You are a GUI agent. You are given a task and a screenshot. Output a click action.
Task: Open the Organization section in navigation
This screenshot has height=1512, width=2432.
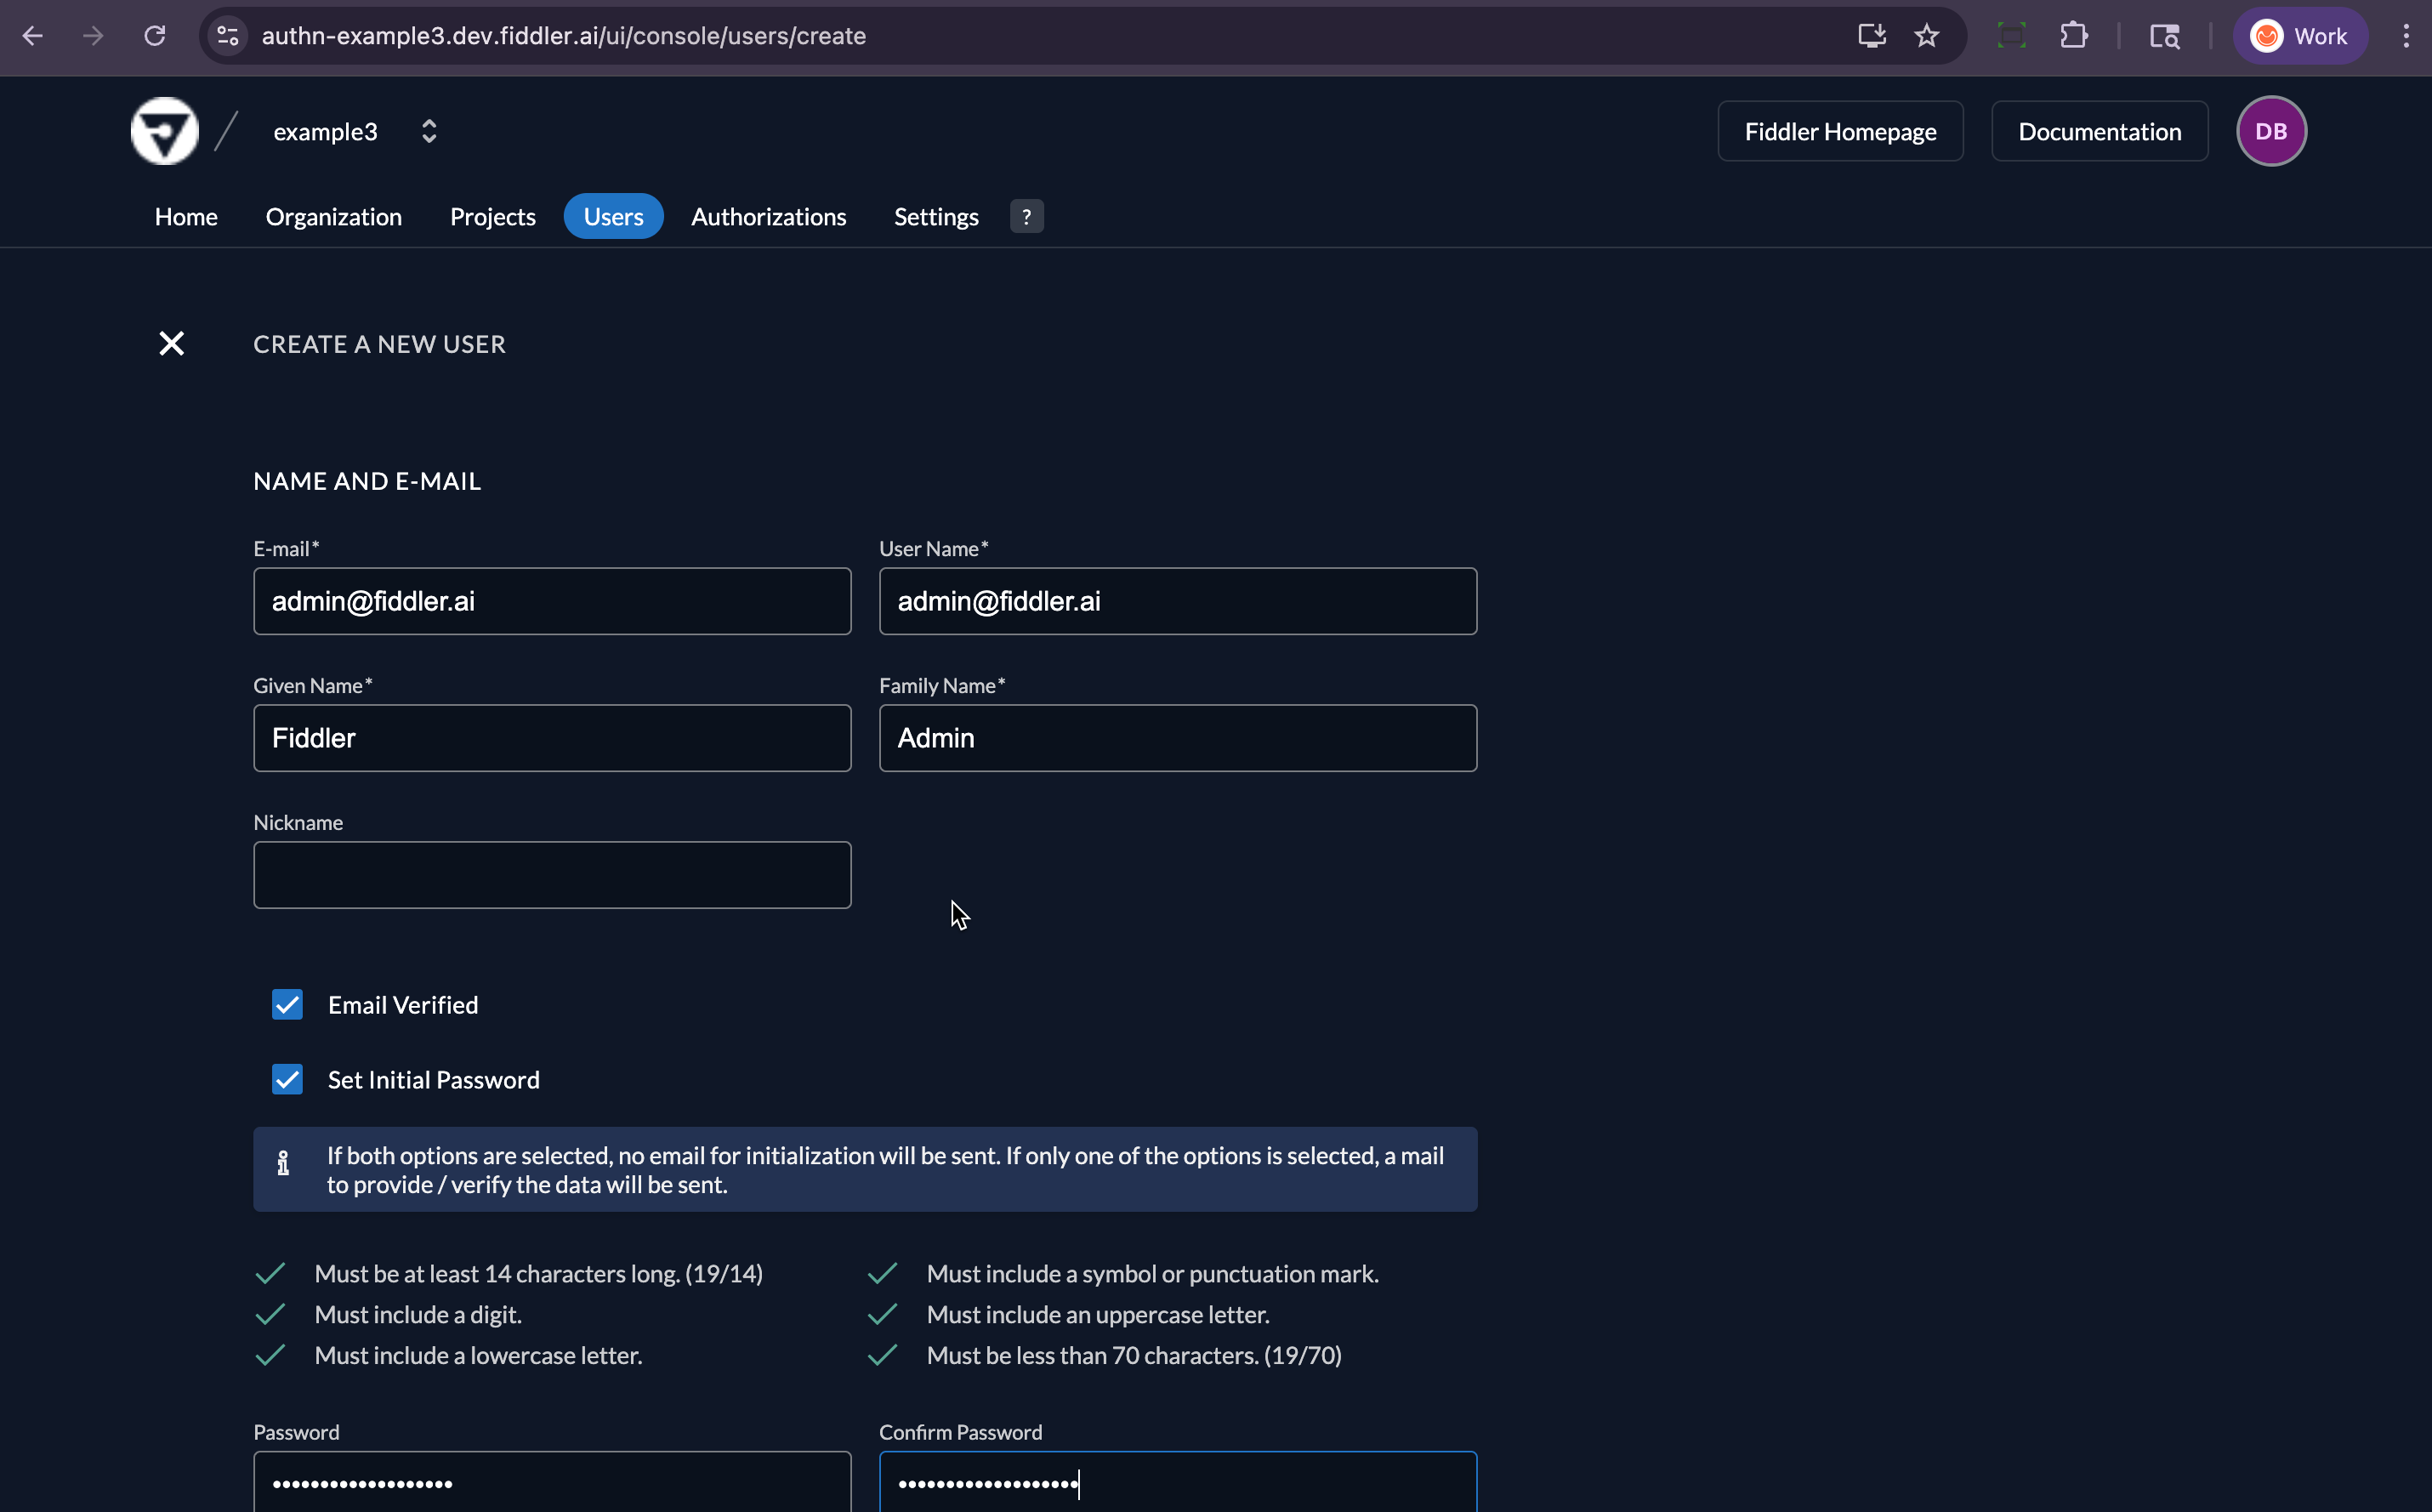point(333,216)
